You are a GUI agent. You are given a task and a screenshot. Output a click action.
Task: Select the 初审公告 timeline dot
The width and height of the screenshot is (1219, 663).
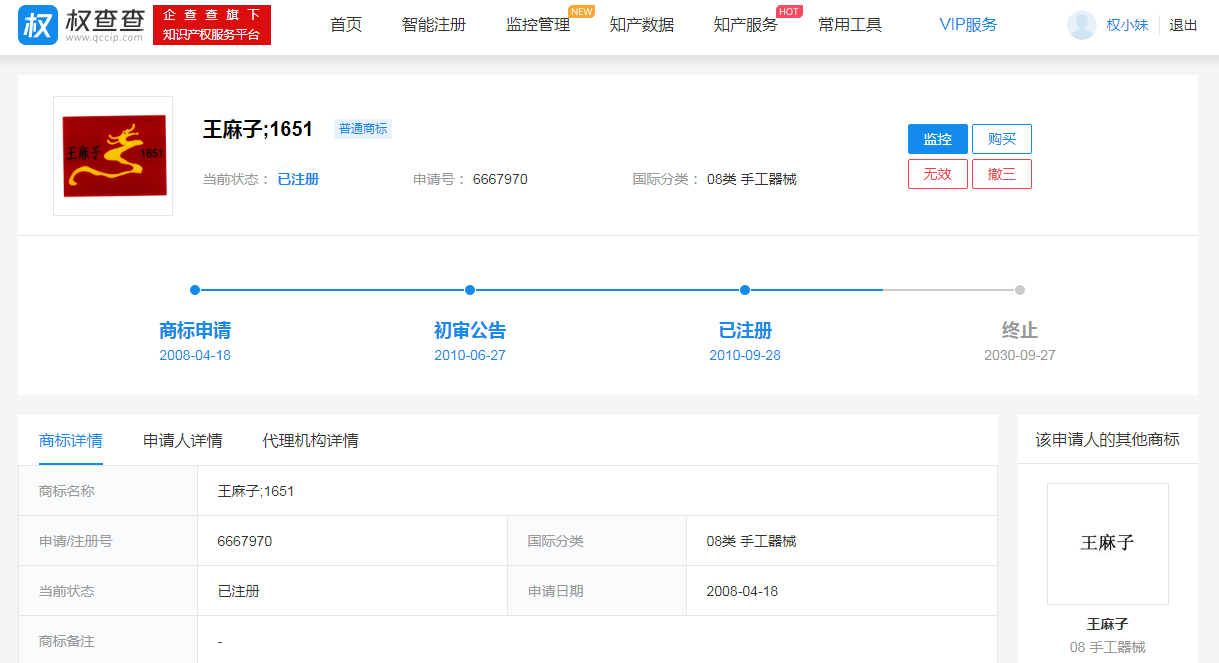[470, 290]
